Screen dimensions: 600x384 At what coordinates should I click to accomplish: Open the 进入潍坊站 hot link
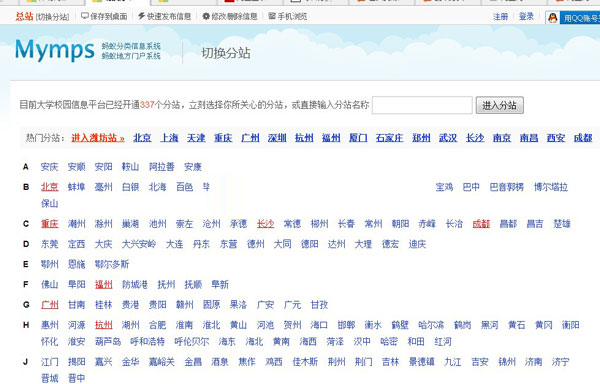click(98, 138)
